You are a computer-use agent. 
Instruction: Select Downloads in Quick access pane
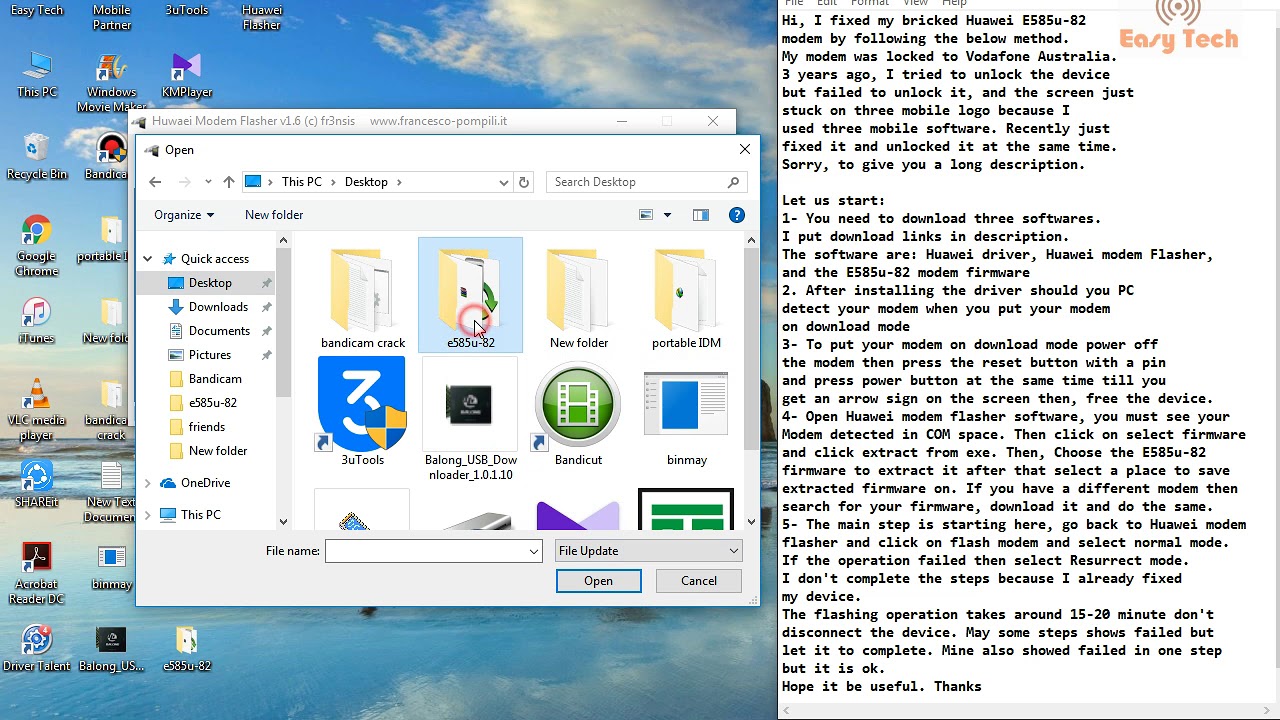pos(218,307)
